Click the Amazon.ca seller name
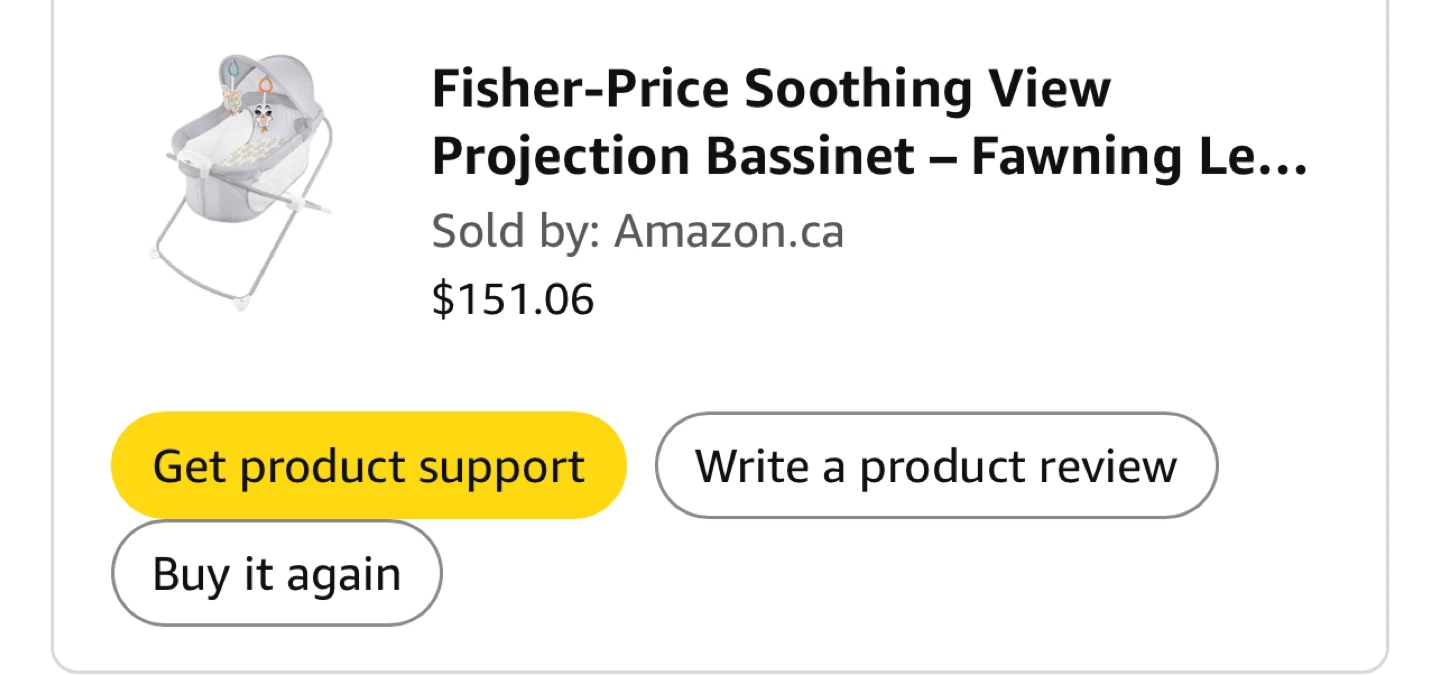1440x675 pixels. pos(729,231)
